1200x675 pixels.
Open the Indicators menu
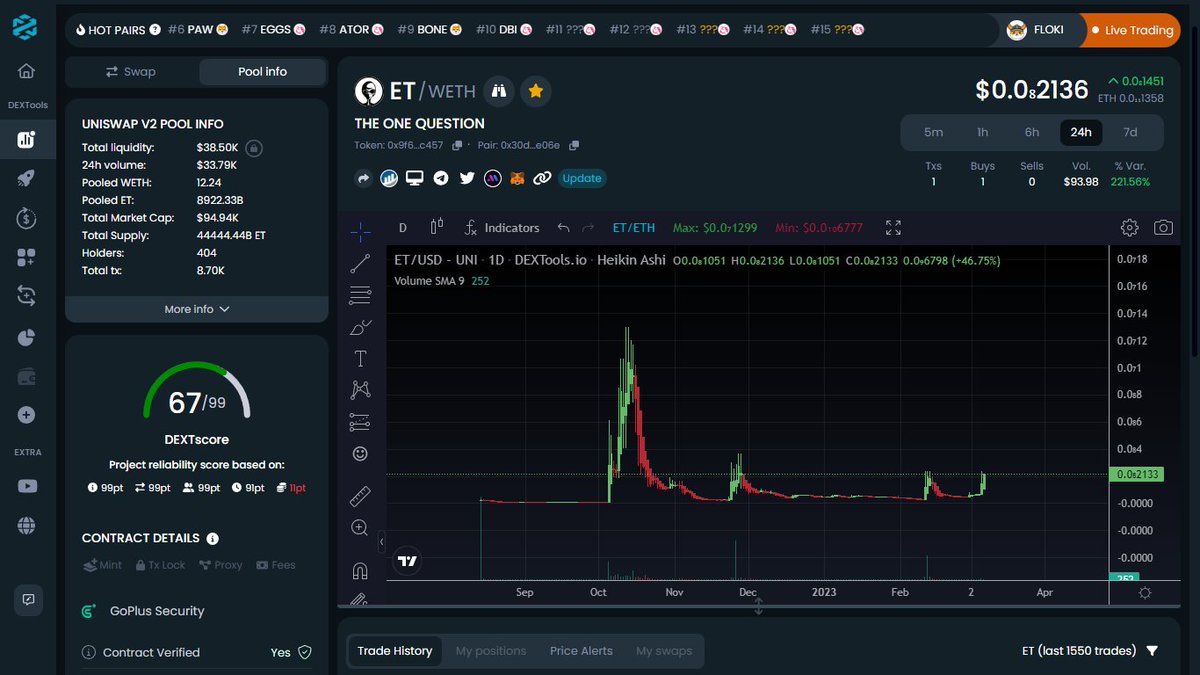[x=501, y=228]
